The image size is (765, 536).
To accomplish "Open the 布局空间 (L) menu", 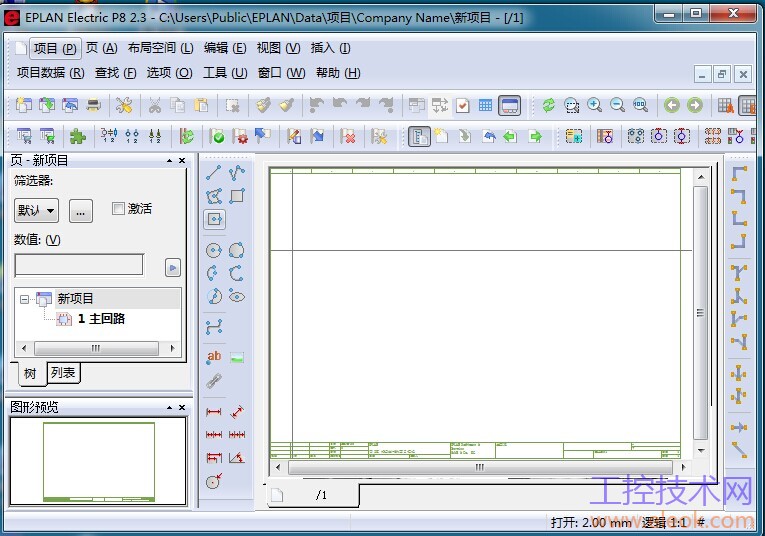I will tap(161, 48).
